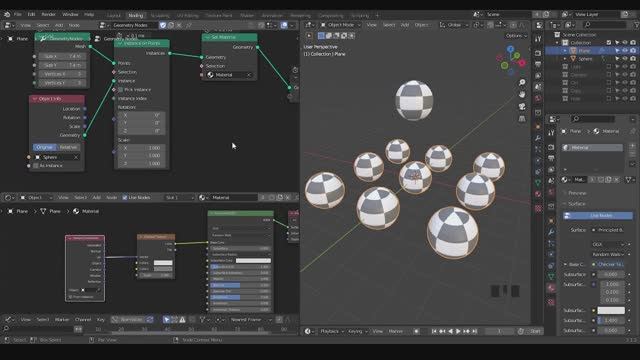
Task: Click the red X axis ball on navigation gizmo
Action: point(522,63)
